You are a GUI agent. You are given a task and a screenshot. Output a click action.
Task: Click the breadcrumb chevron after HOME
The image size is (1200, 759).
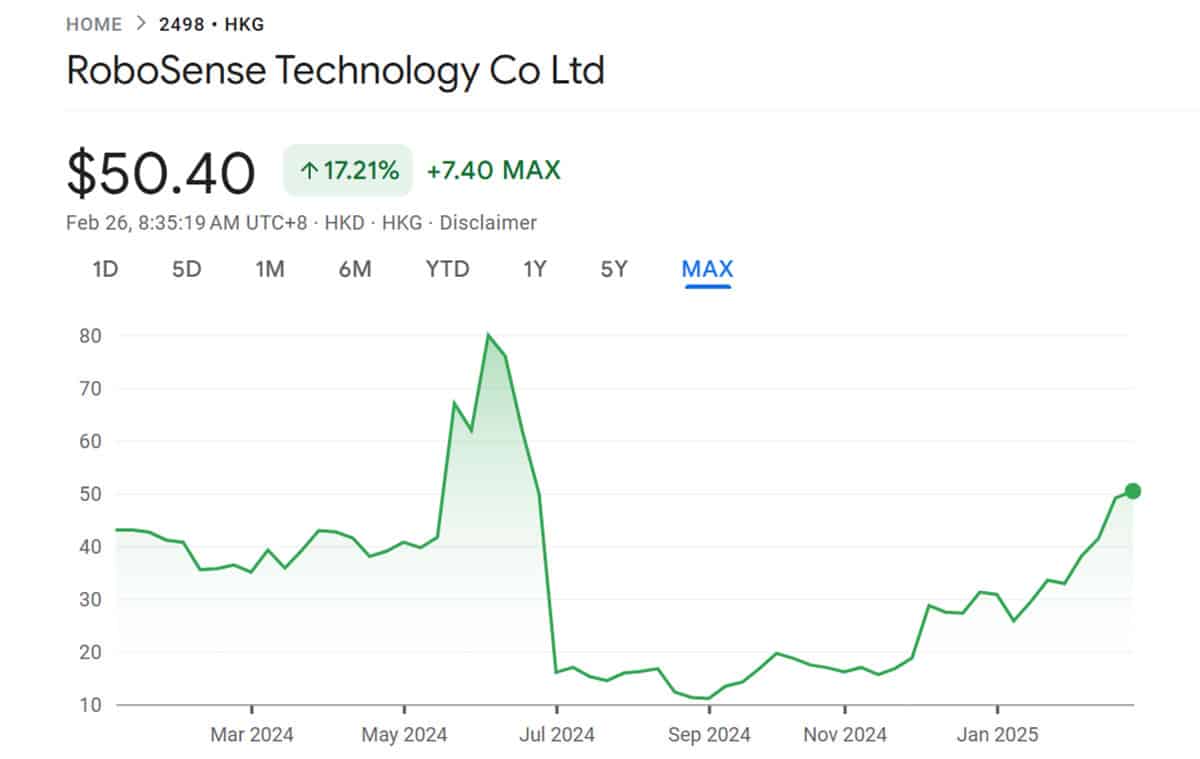click(140, 23)
